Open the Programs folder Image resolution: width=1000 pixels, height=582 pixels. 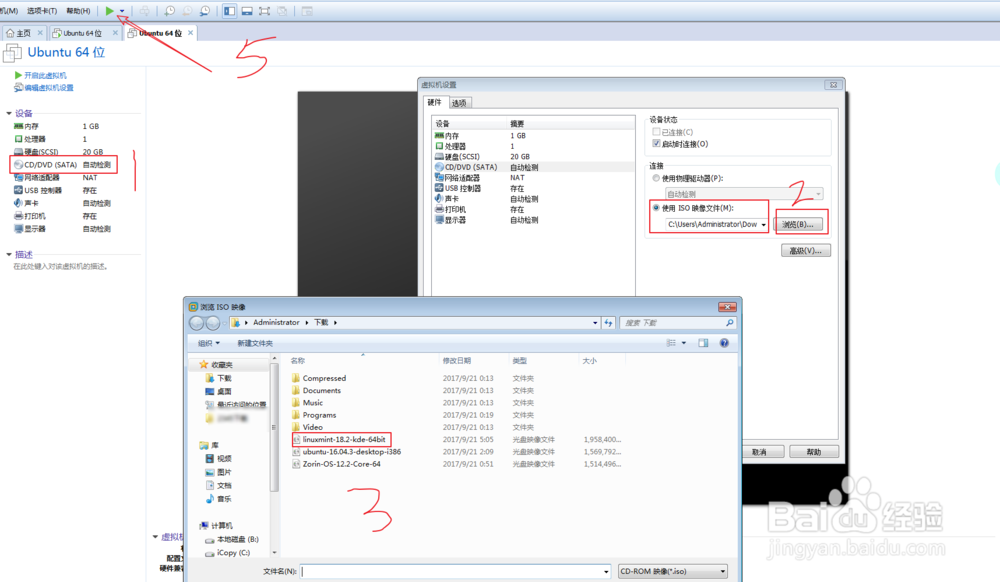point(319,415)
